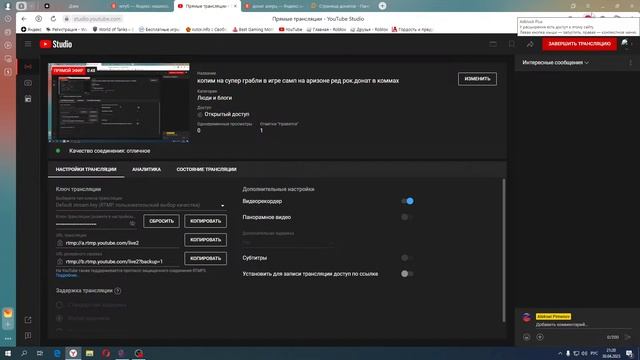
Task: Open the exit-to-YouTube icon in bottom sidebar
Action: pos(28,320)
